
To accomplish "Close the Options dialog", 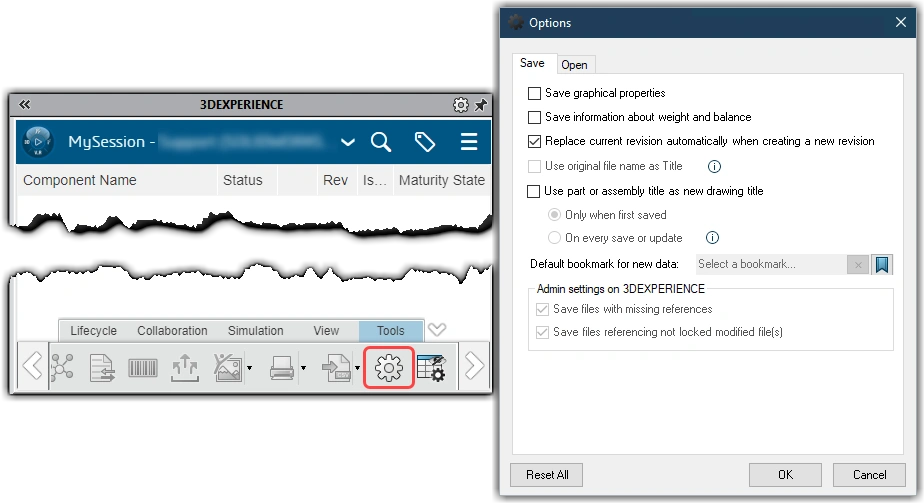I will point(901,22).
